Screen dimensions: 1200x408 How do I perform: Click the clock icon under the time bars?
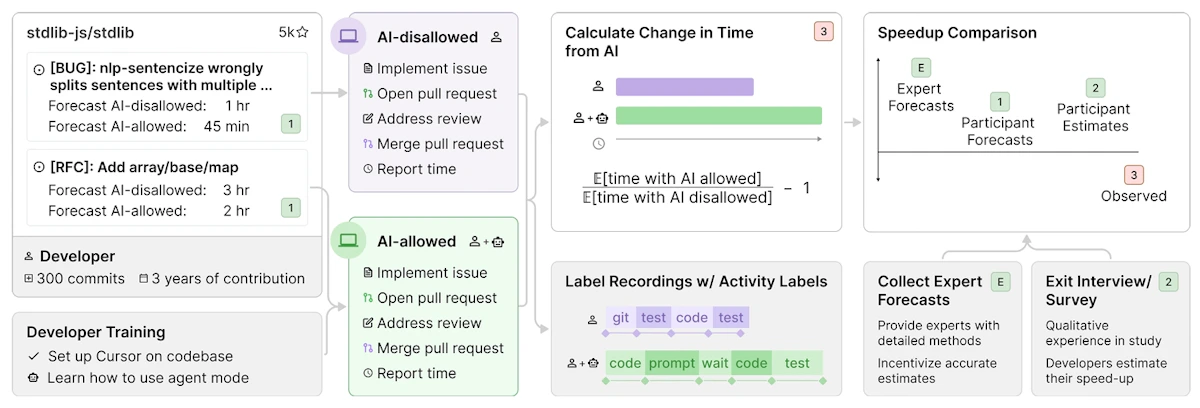point(599,143)
